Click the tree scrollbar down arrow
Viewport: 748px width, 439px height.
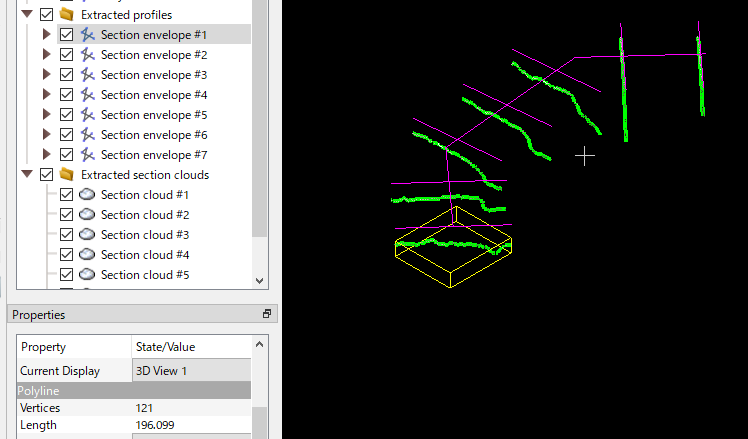pos(260,282)
